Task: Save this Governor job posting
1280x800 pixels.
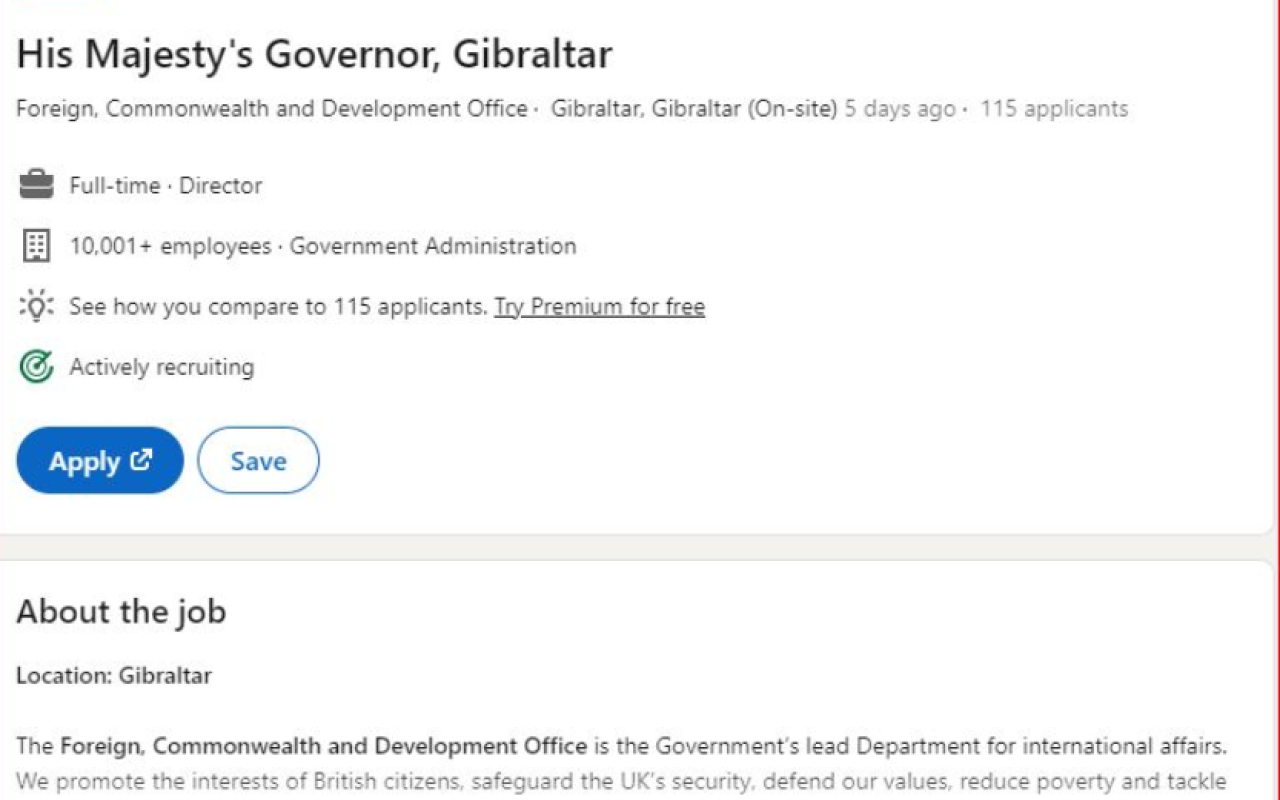Action: pyautogui.click(x=259, y=460)
